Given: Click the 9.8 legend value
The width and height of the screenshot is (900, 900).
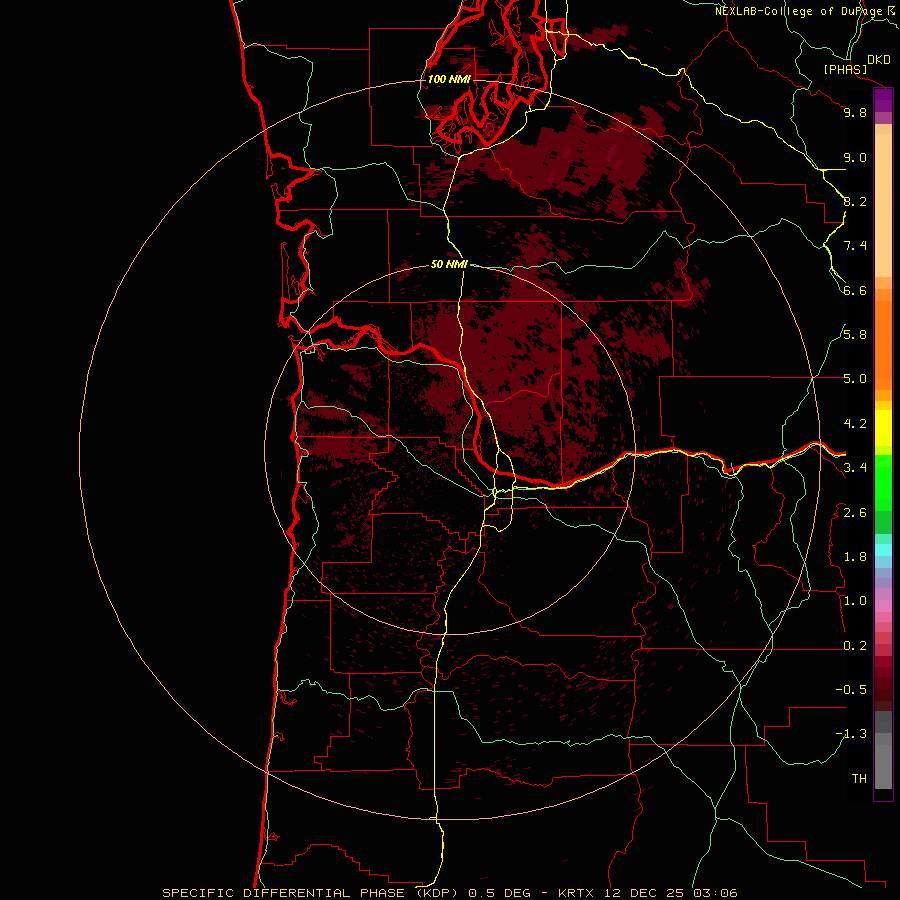Looking at the screenshot, I should 855,112.
